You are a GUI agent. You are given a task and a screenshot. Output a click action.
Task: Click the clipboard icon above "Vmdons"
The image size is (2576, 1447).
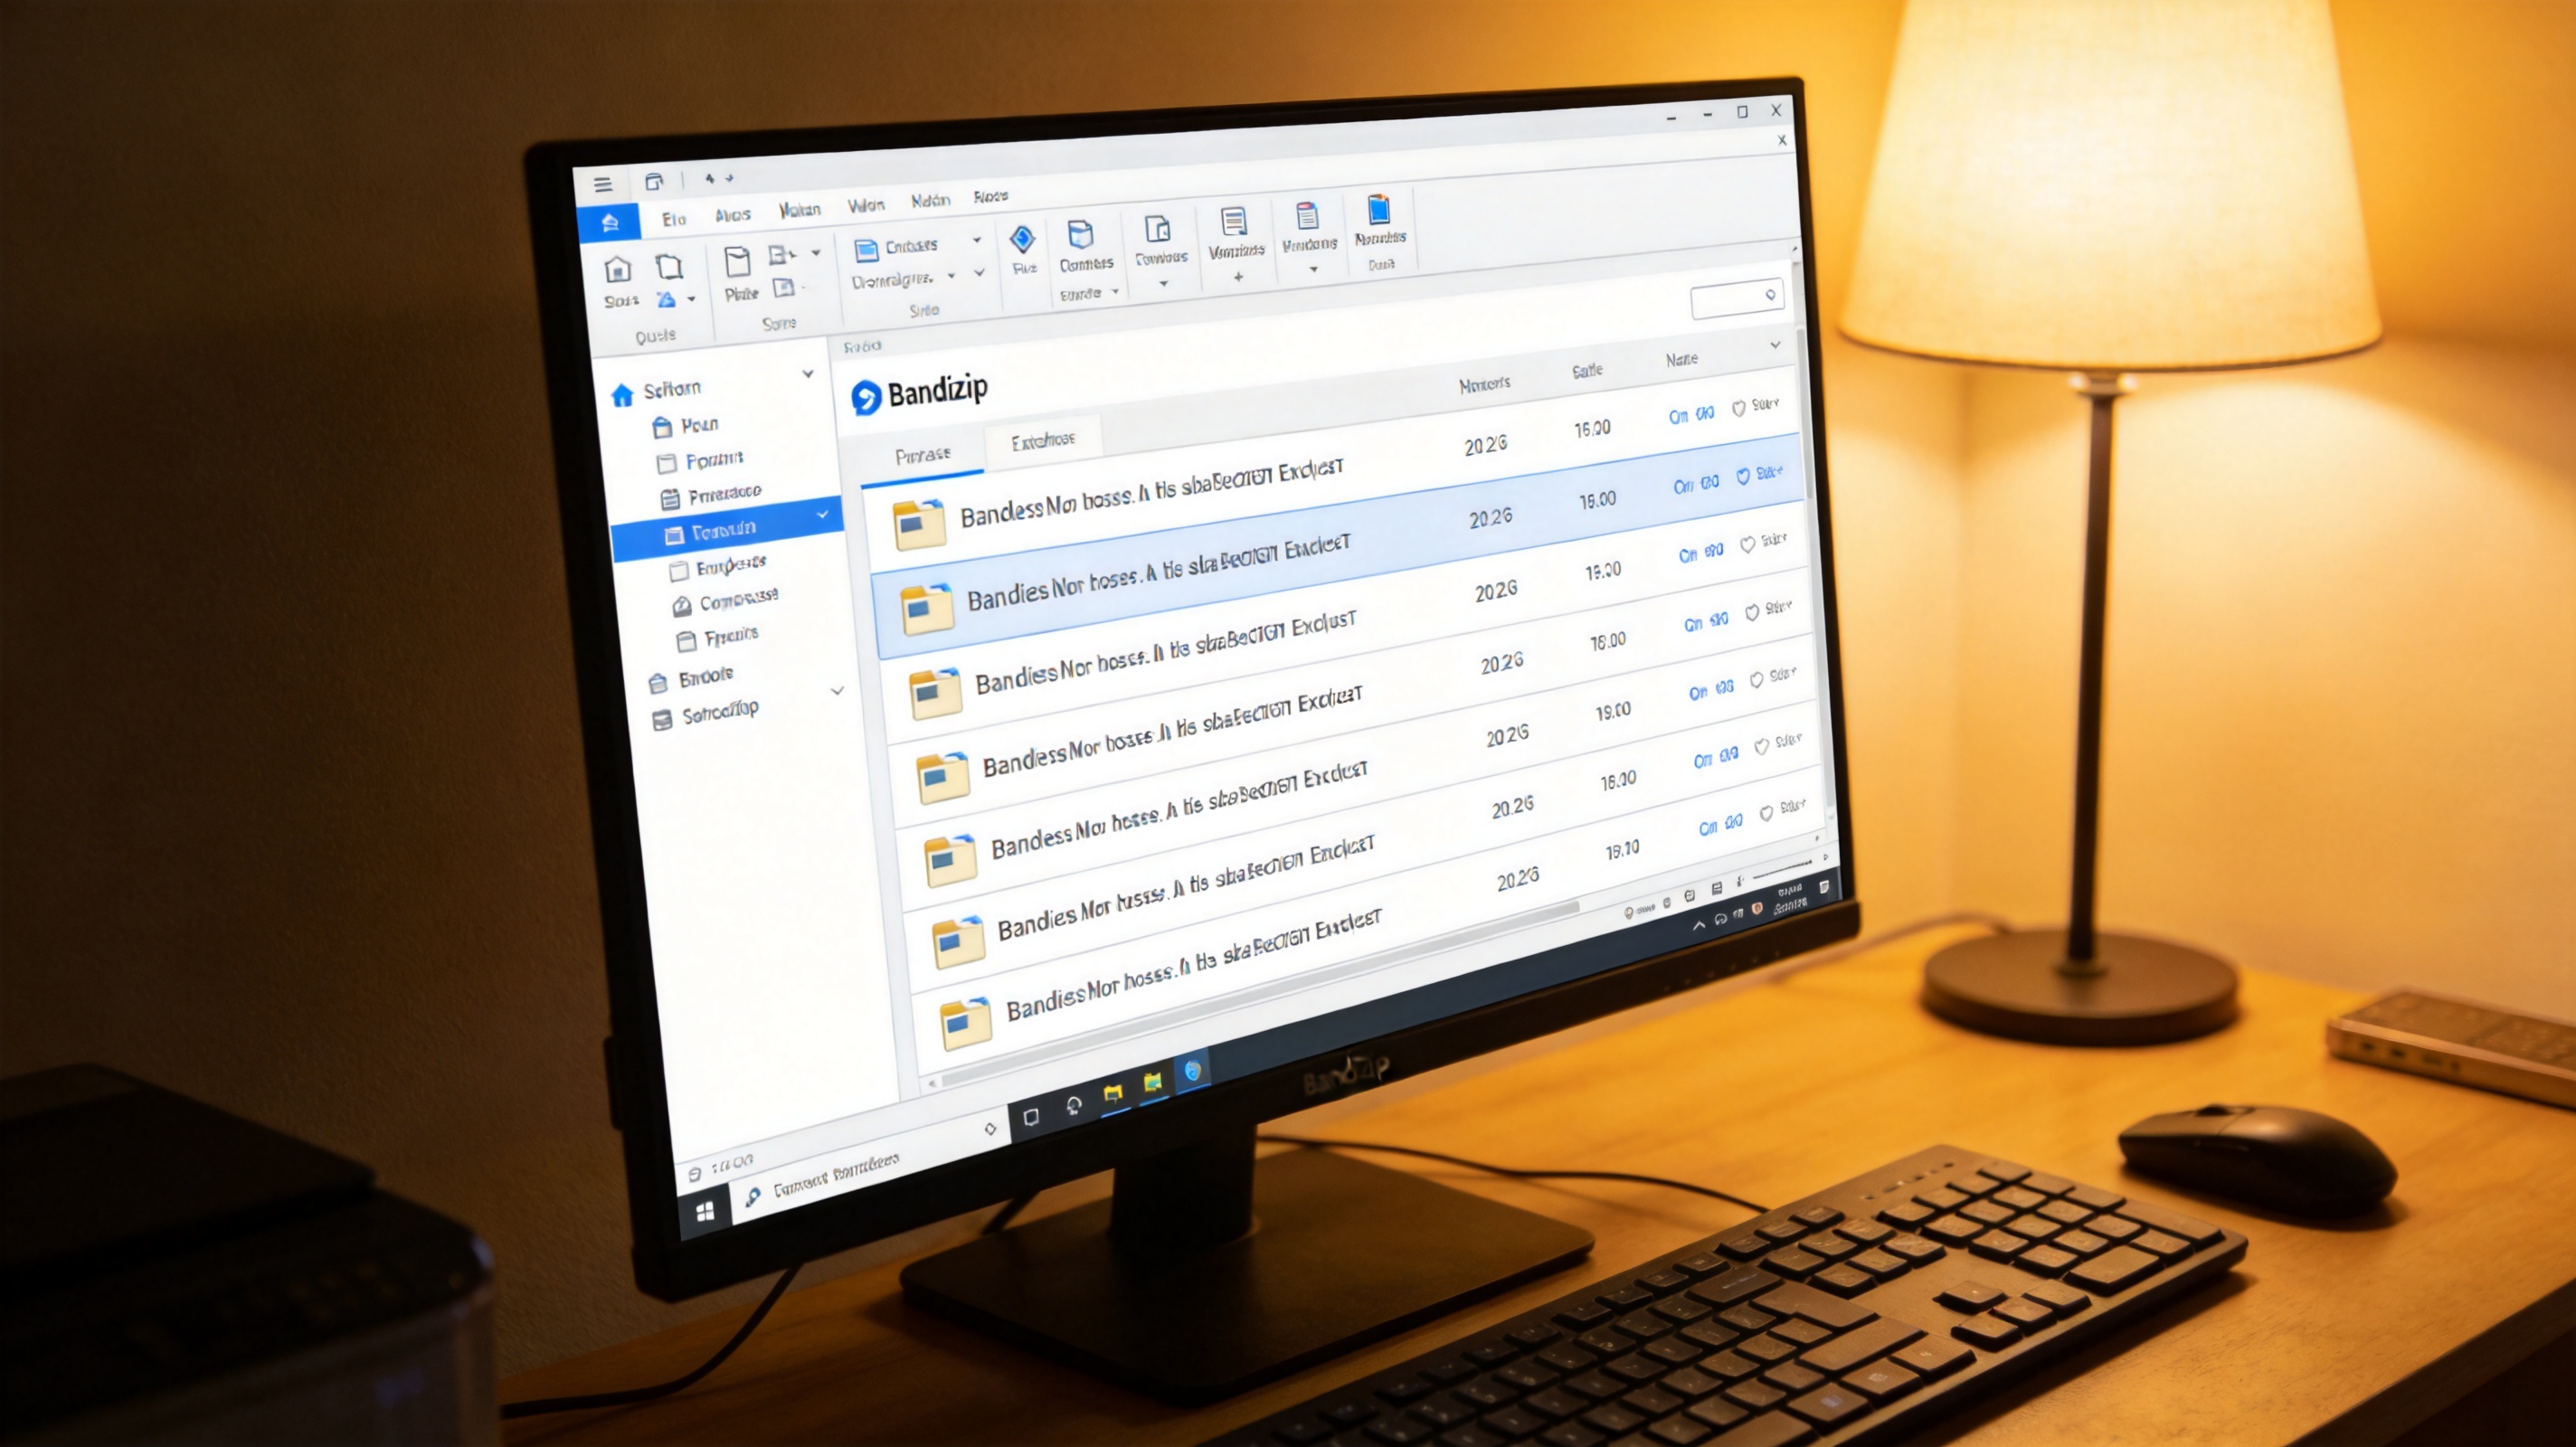1306,215
